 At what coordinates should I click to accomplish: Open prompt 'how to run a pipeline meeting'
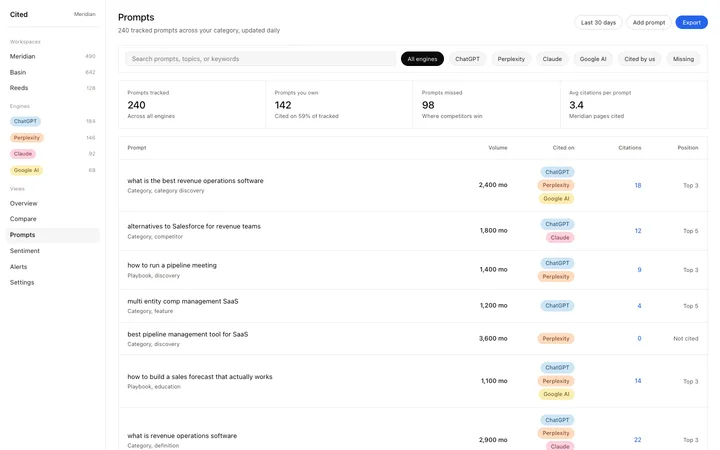(x=172, y=265)
